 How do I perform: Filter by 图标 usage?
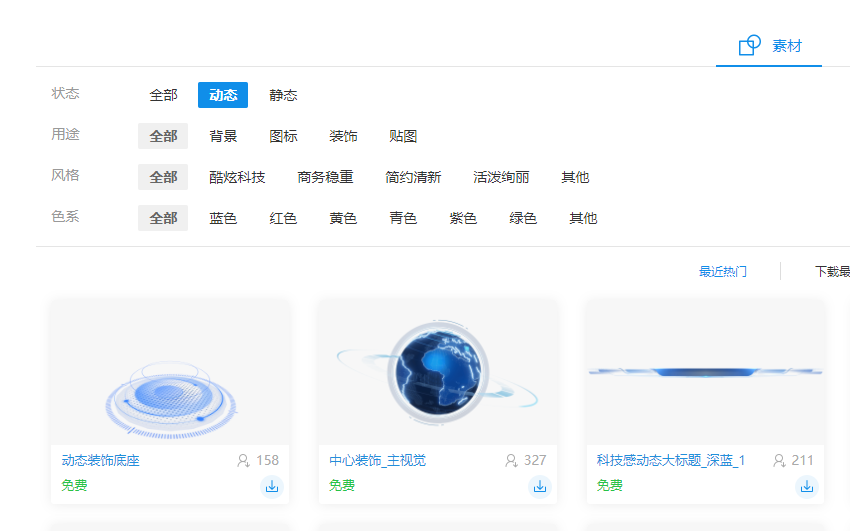coord(283,136)
